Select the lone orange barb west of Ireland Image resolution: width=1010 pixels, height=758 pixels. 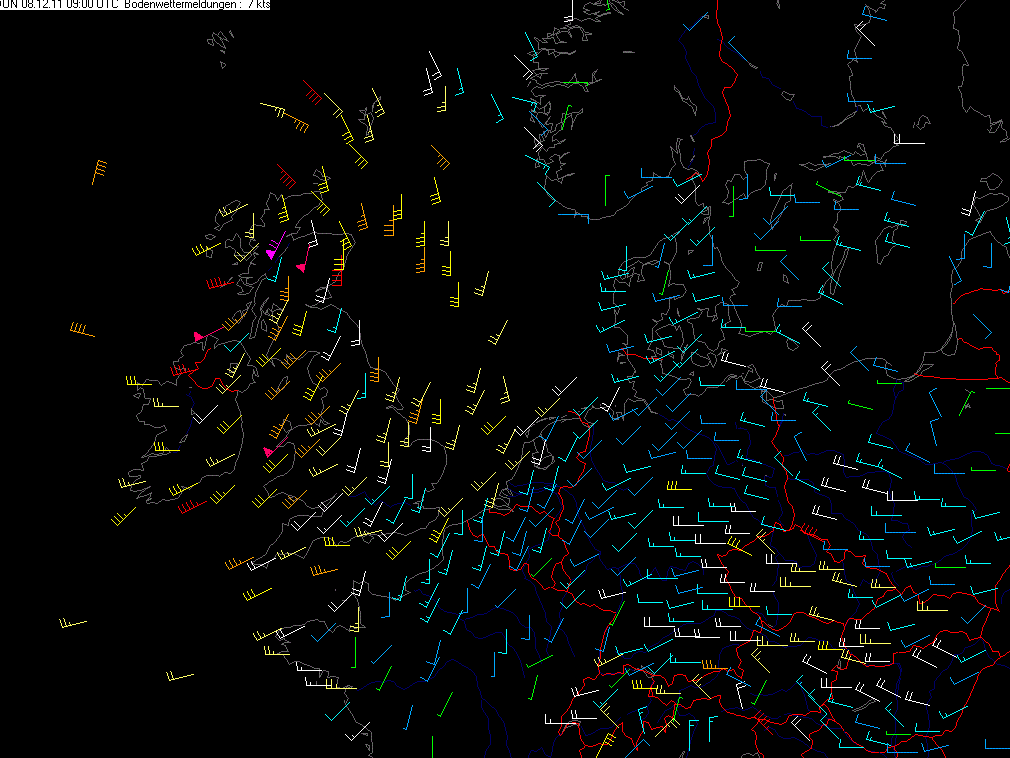click(x=82, y=330)
